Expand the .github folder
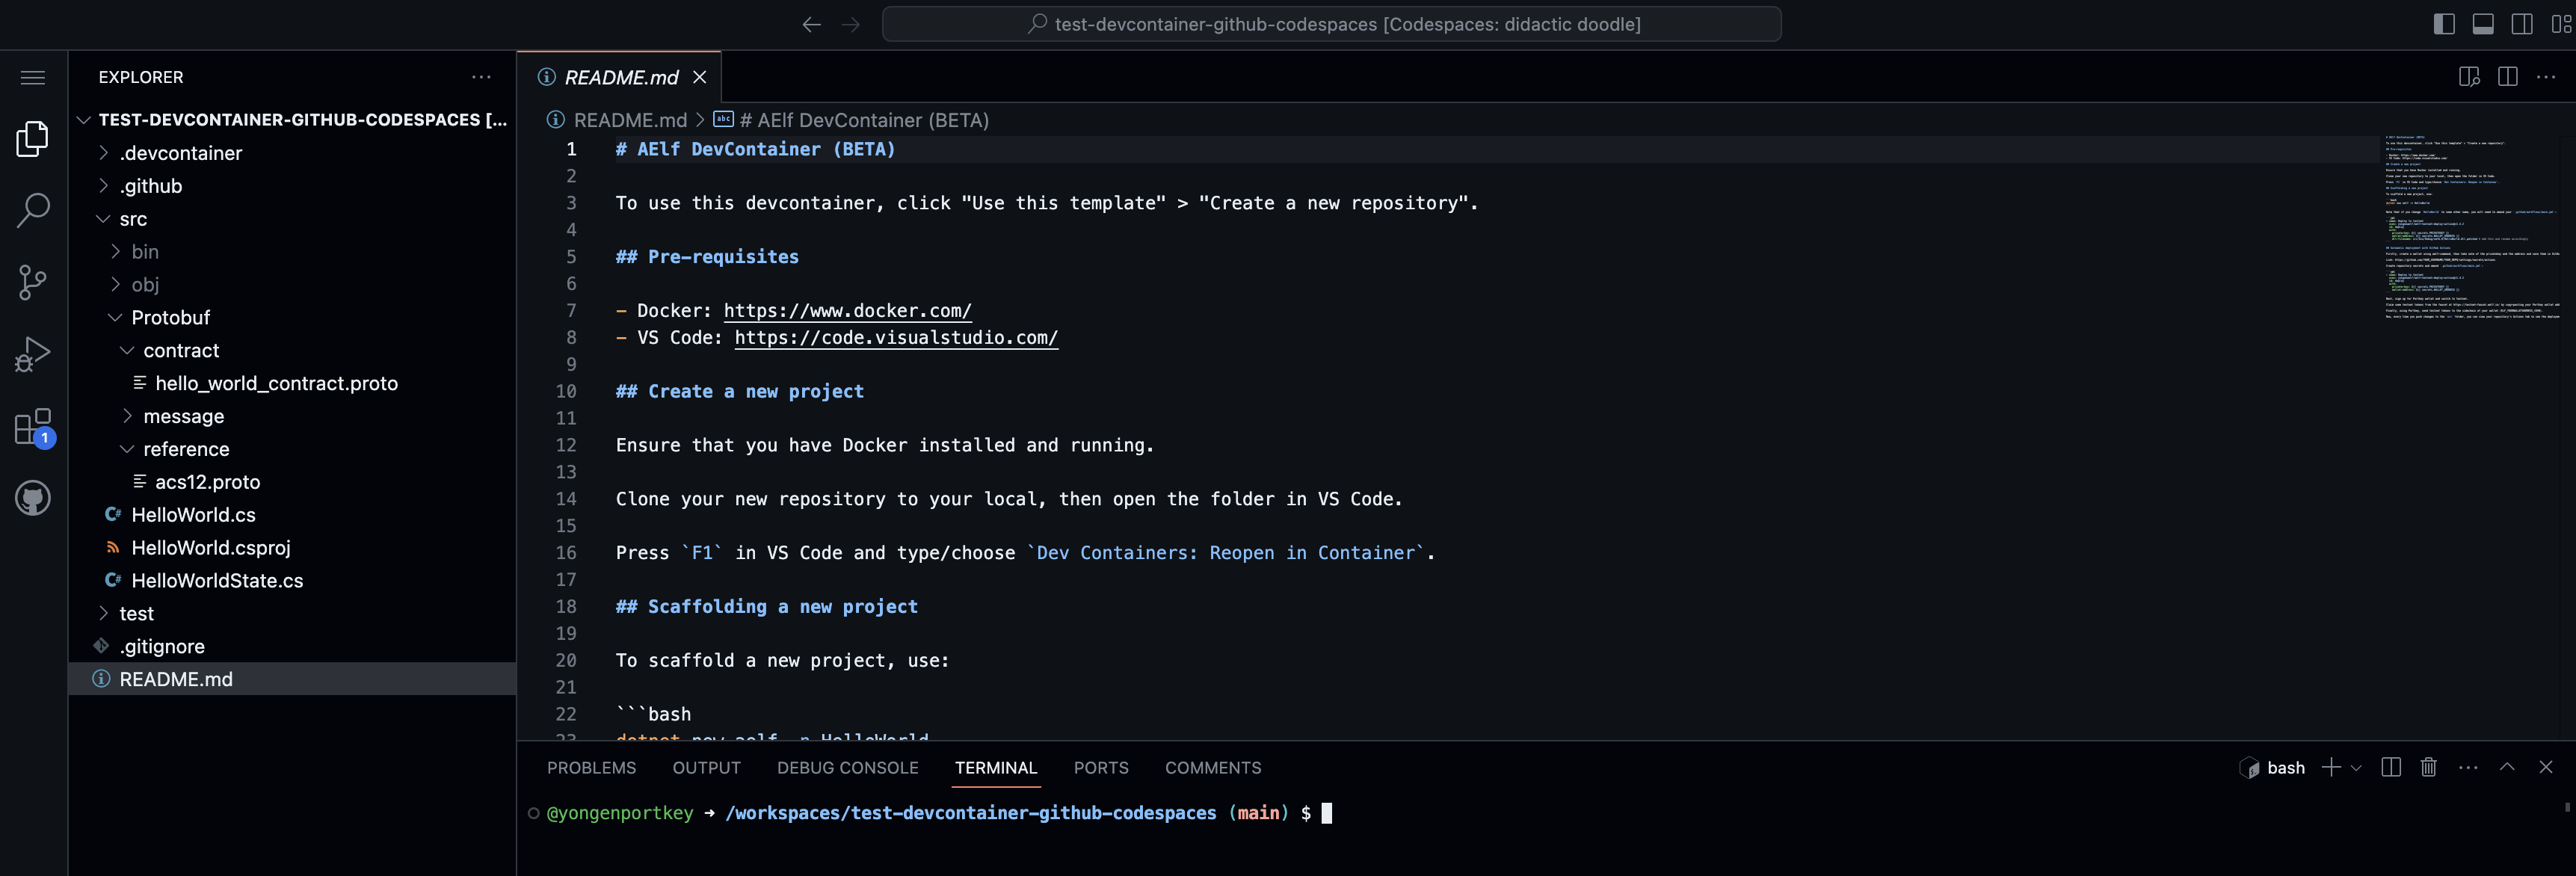This screenshot has height=876, width=2576. point(292,186)
